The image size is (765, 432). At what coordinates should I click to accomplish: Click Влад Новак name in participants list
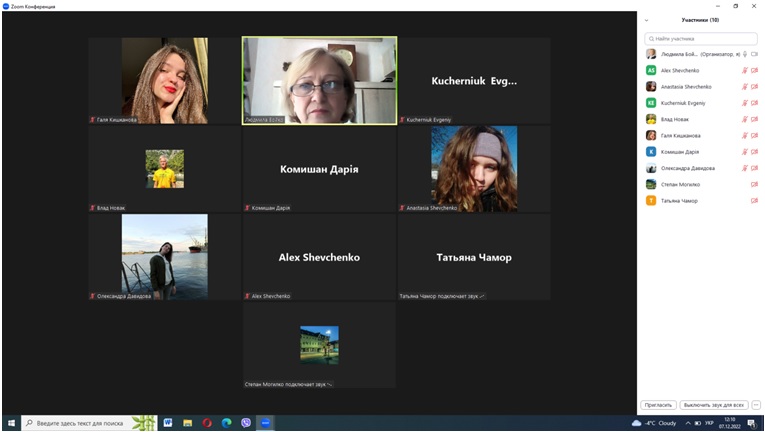click(x=675, y=119)
